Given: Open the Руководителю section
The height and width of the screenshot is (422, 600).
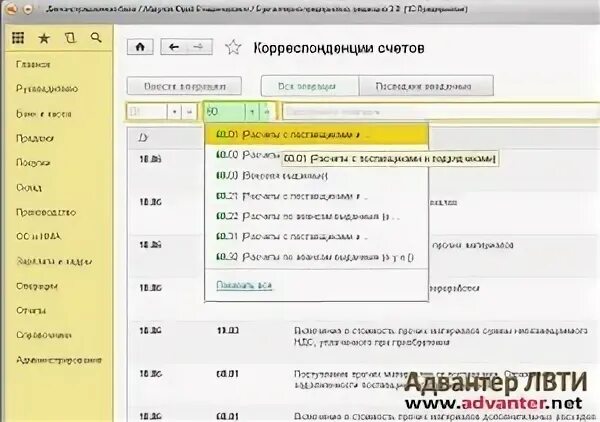Looking at the screenshot, I should 47,89.
